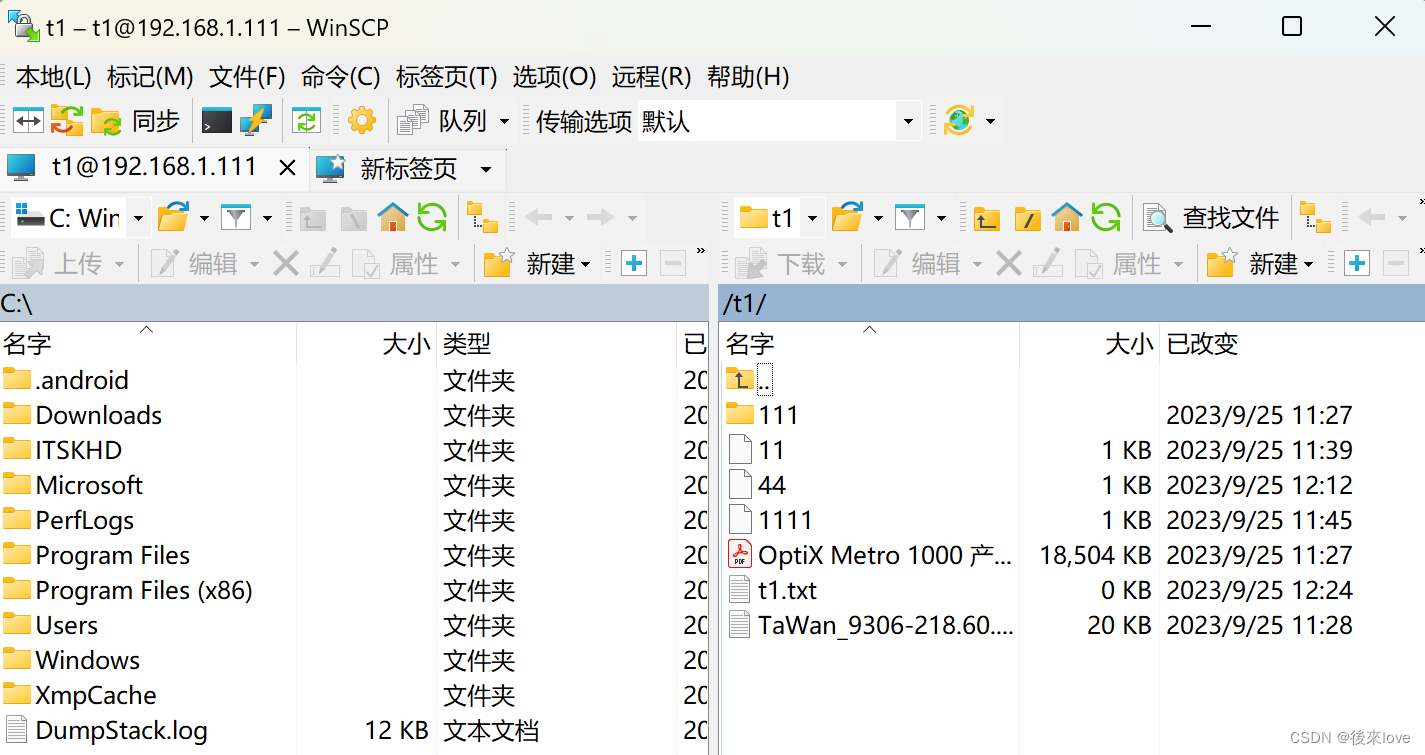Open the 远程(R) menu
This screenshot has width=1425, height=755.
[651, 77]
